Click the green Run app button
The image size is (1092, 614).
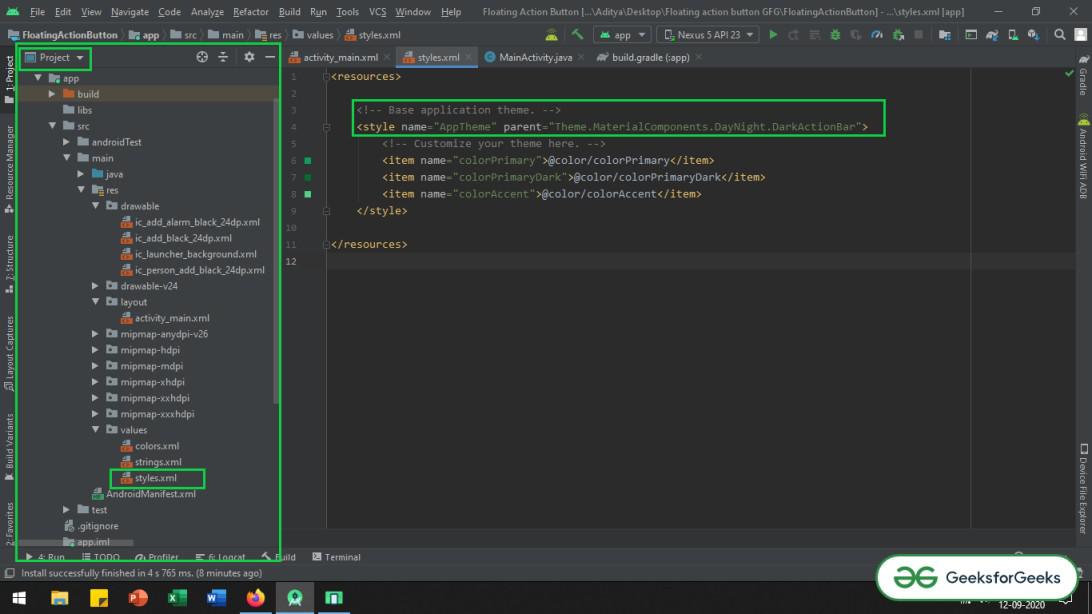(x=773, y=35)
